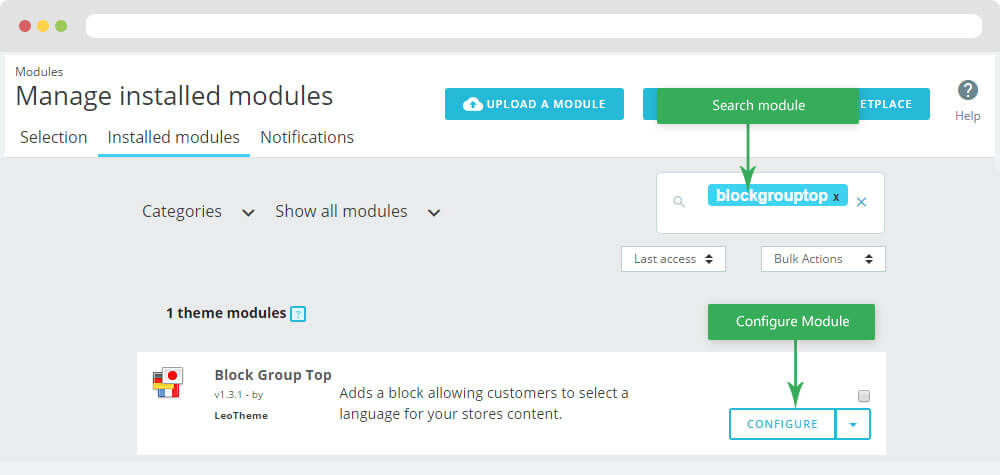The width and height of the screenshot is (1000, 475).
Task: Tick the Block Group Top module checkbox
Action: pos(864,396)
